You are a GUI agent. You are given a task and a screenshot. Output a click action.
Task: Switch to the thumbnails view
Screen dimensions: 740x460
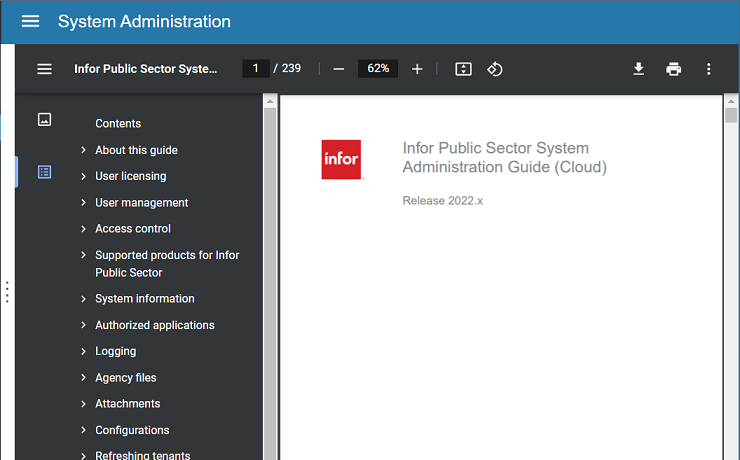44,120
